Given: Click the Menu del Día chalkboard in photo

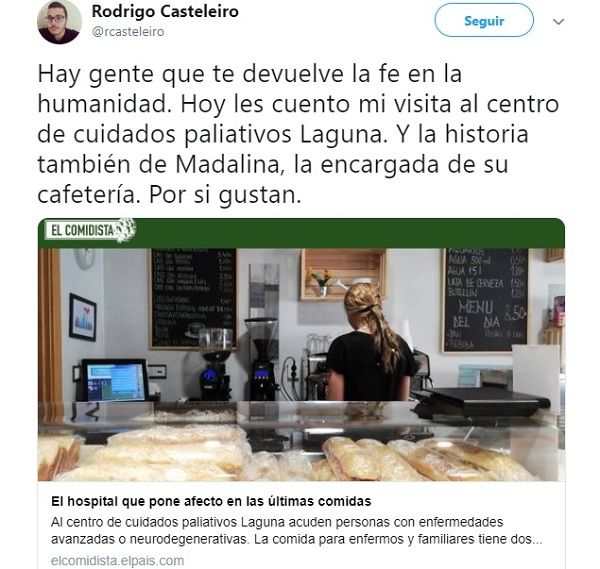Looking at the screenshot, I should click(486, 300).
